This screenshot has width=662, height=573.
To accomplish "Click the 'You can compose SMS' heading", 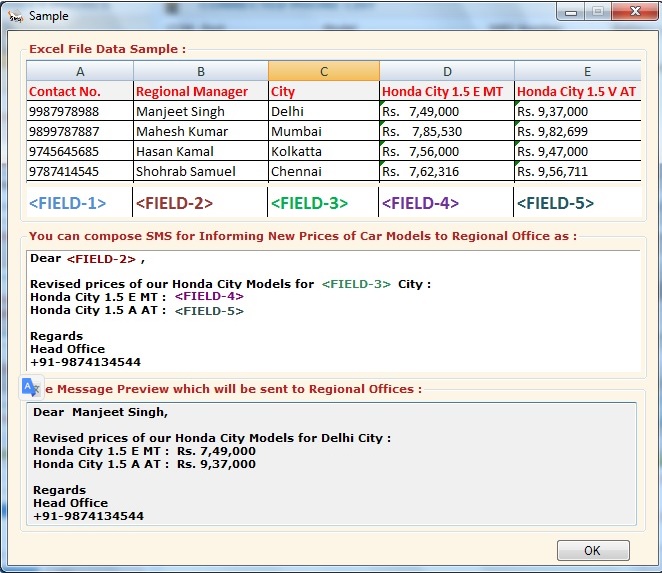I will 303,236.
